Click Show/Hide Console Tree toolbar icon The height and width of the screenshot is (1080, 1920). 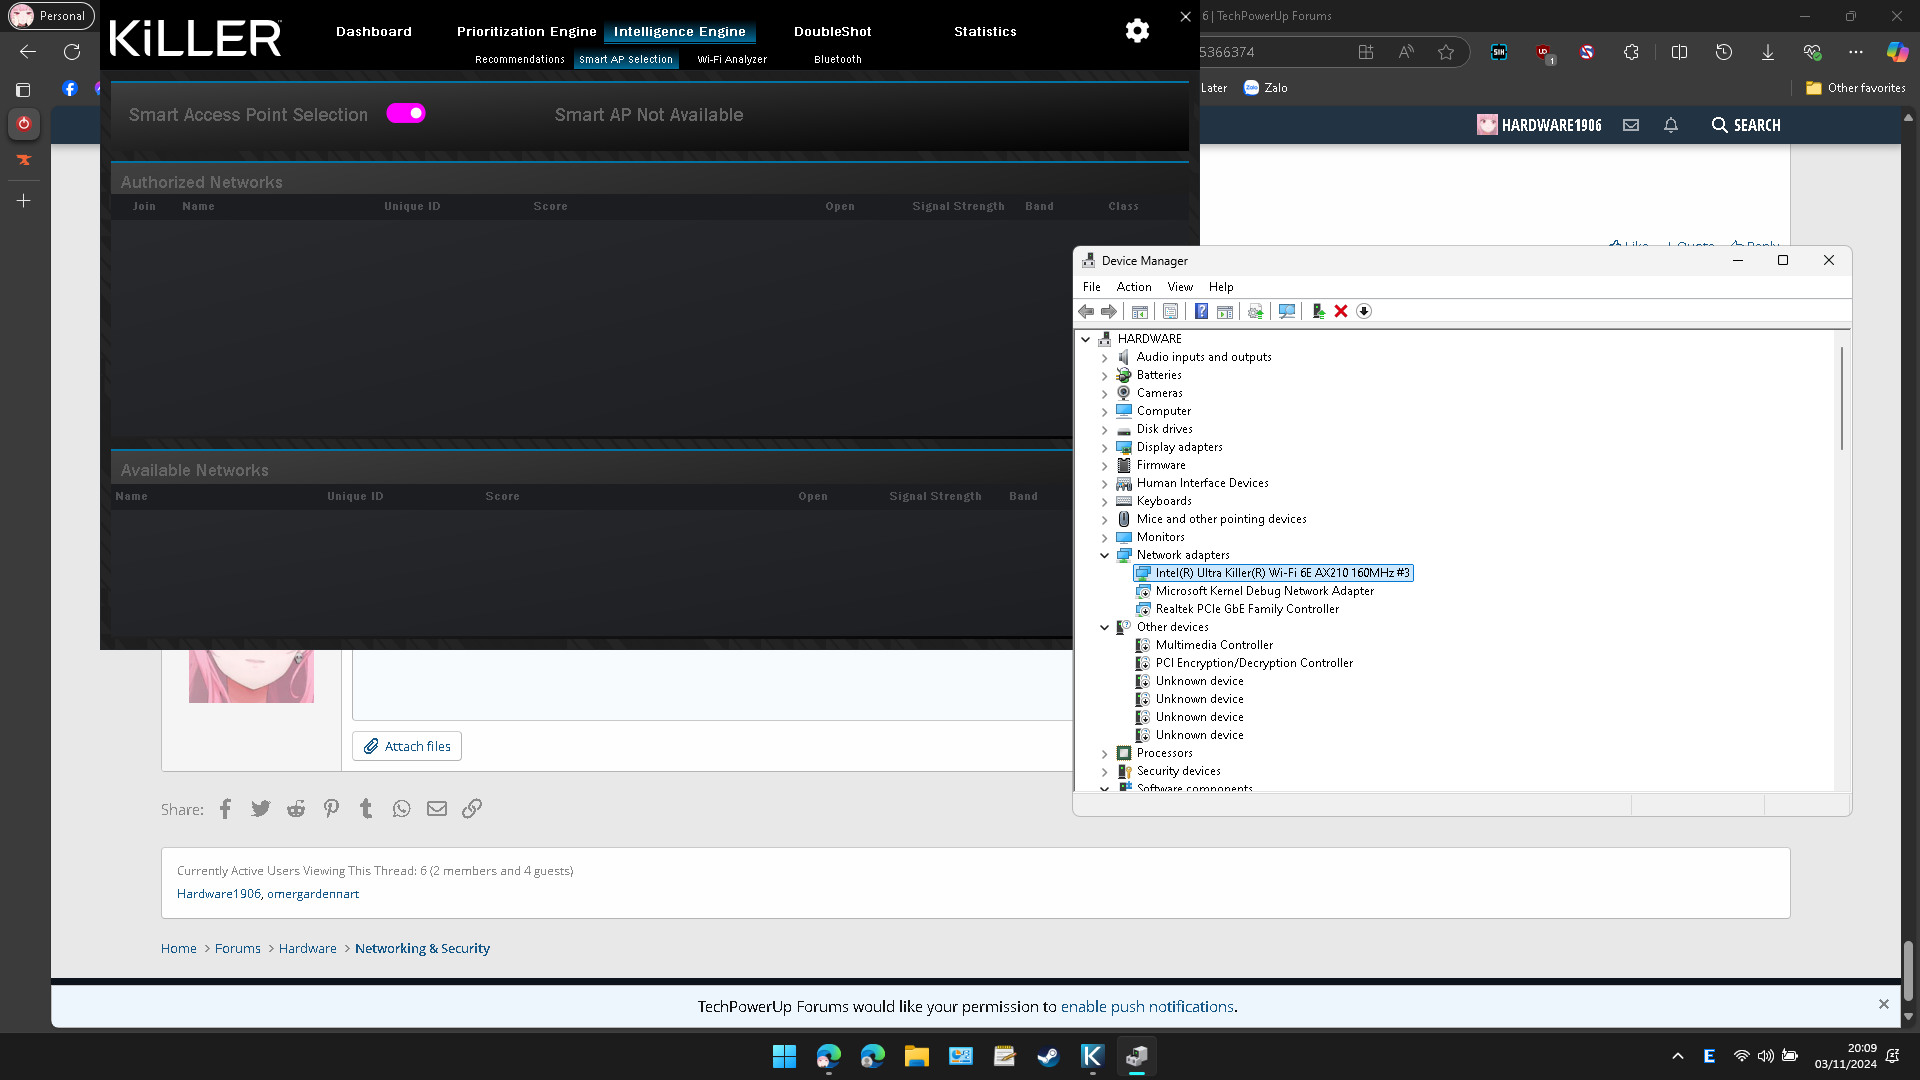tap(1139, 312)
